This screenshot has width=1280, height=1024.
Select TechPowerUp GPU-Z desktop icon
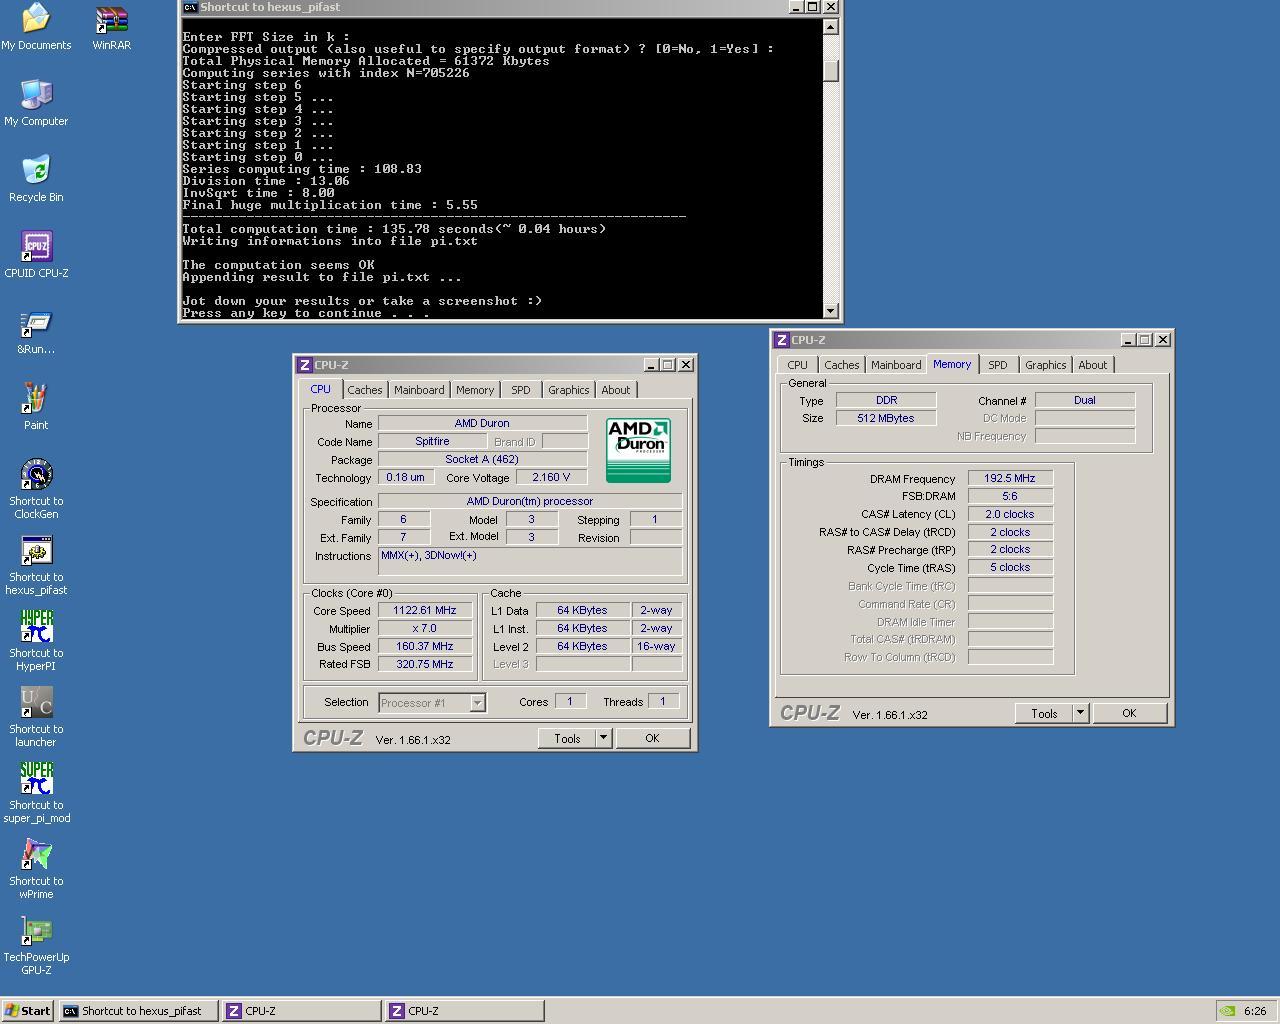pyautogui.click(x=36, y=944)
